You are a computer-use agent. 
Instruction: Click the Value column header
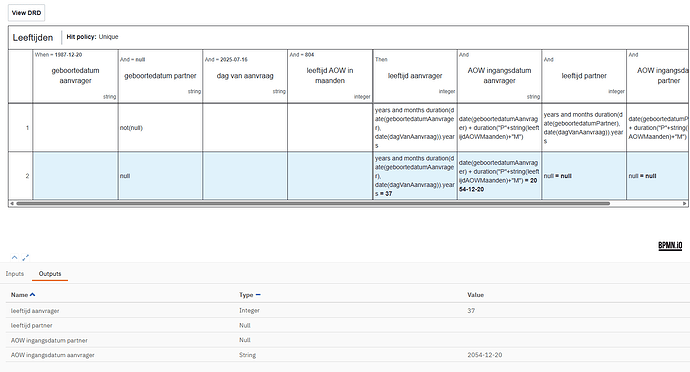tap(475, 295)
